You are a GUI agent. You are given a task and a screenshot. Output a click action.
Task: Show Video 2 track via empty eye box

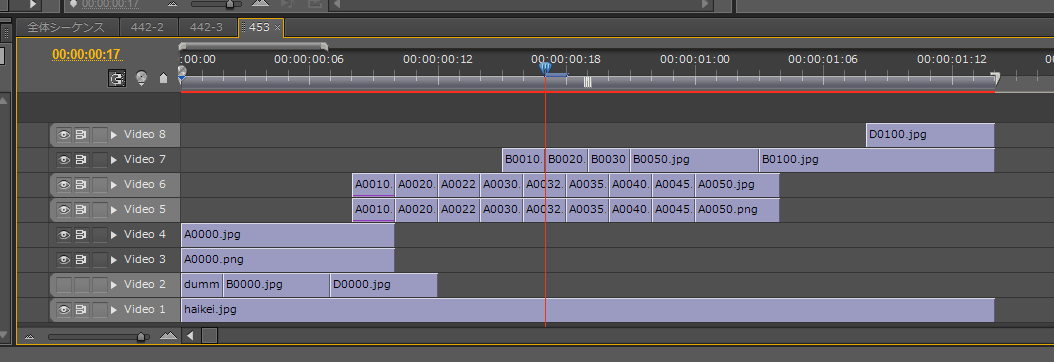coord(64,285)
